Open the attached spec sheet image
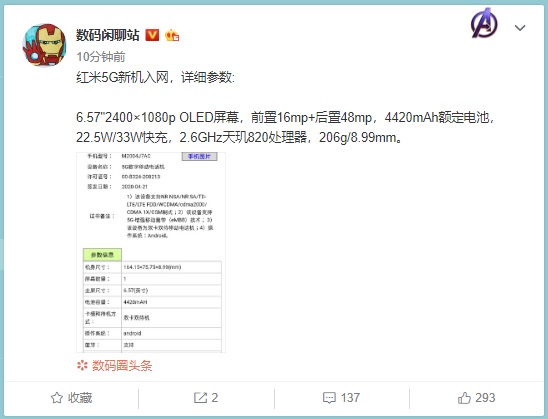The height and width of the screenshot is (419, 548). click(151, 252)
